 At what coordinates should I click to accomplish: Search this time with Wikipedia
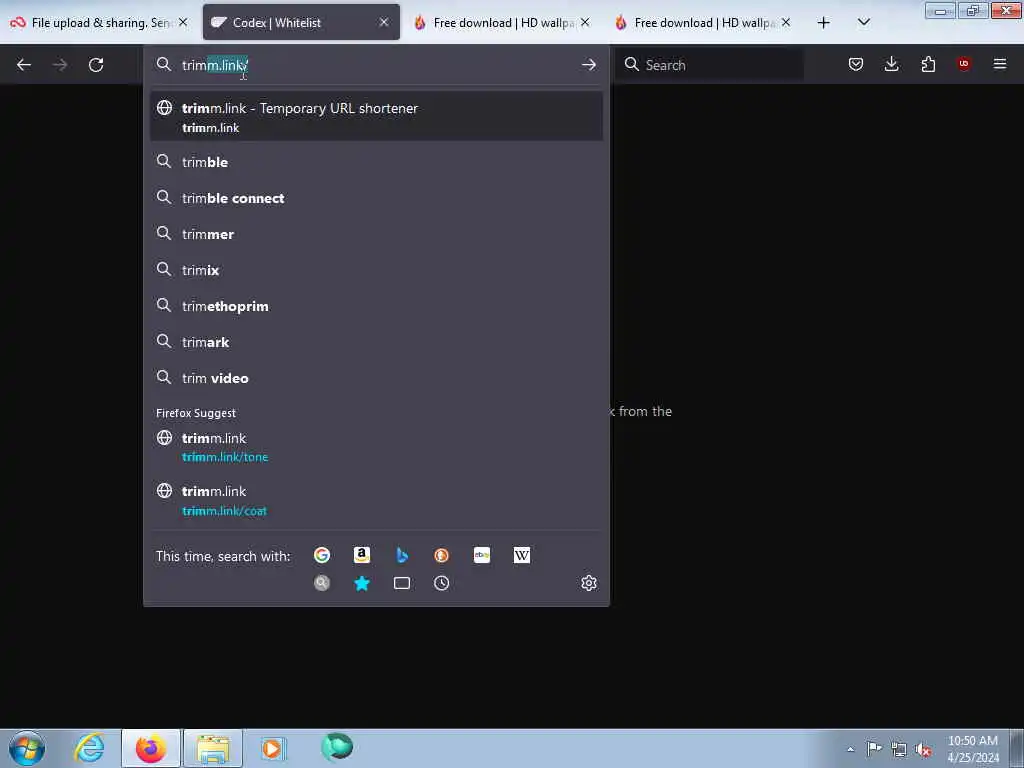tap(522, 555)
